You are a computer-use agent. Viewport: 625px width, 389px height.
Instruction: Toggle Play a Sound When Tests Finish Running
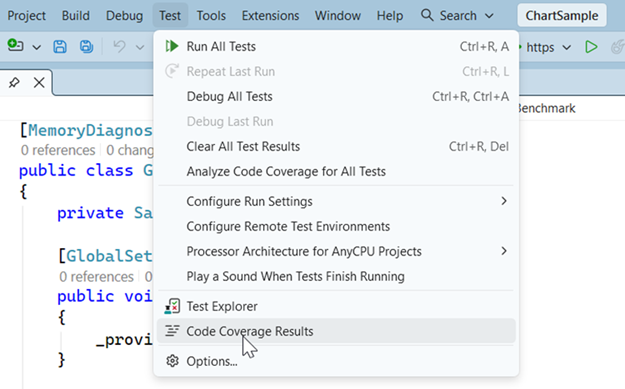[336, 276]
